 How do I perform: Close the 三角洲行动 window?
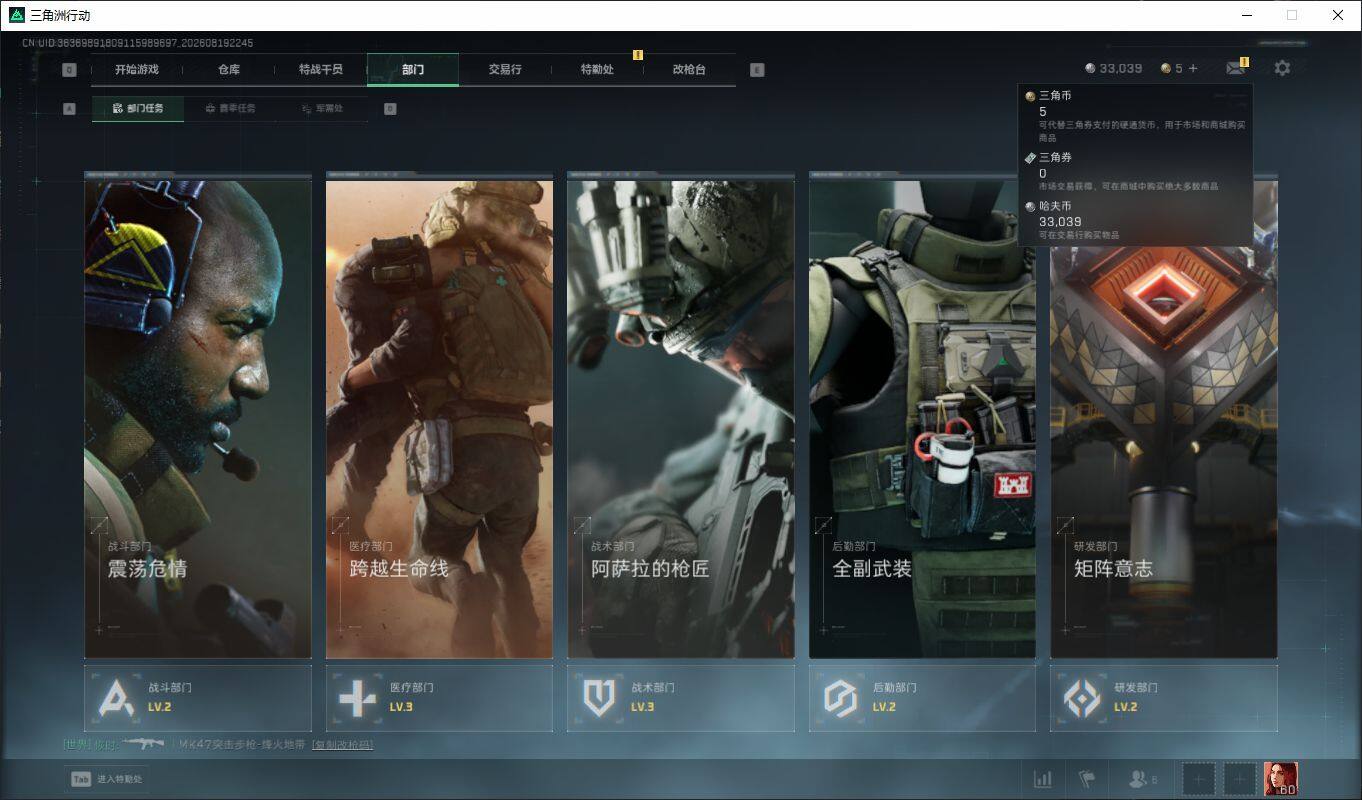pyautogui.click(x=1338, y=15)
